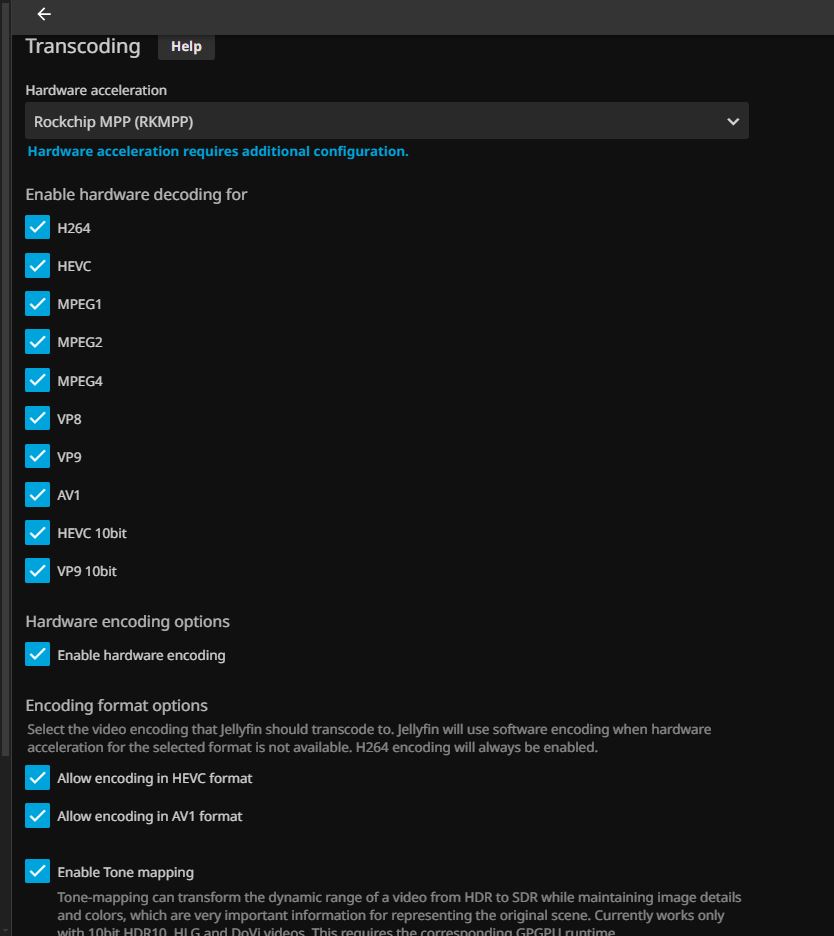The height and width of the screenshot is (936, 834).
Task: Click the dropdown chevron beside Rockchip MPP
Action: (x=733, y=121)
